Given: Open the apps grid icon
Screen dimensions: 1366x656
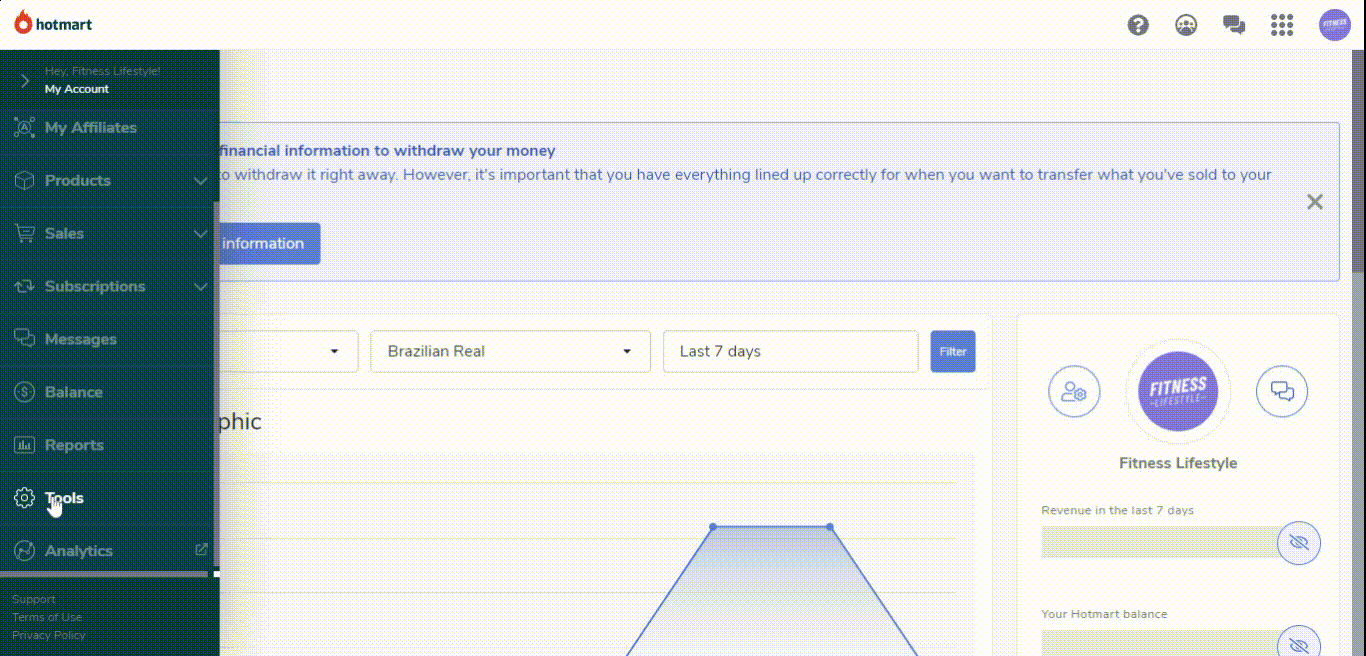Looking at the screenshot, I should (x=1282, y=25).
